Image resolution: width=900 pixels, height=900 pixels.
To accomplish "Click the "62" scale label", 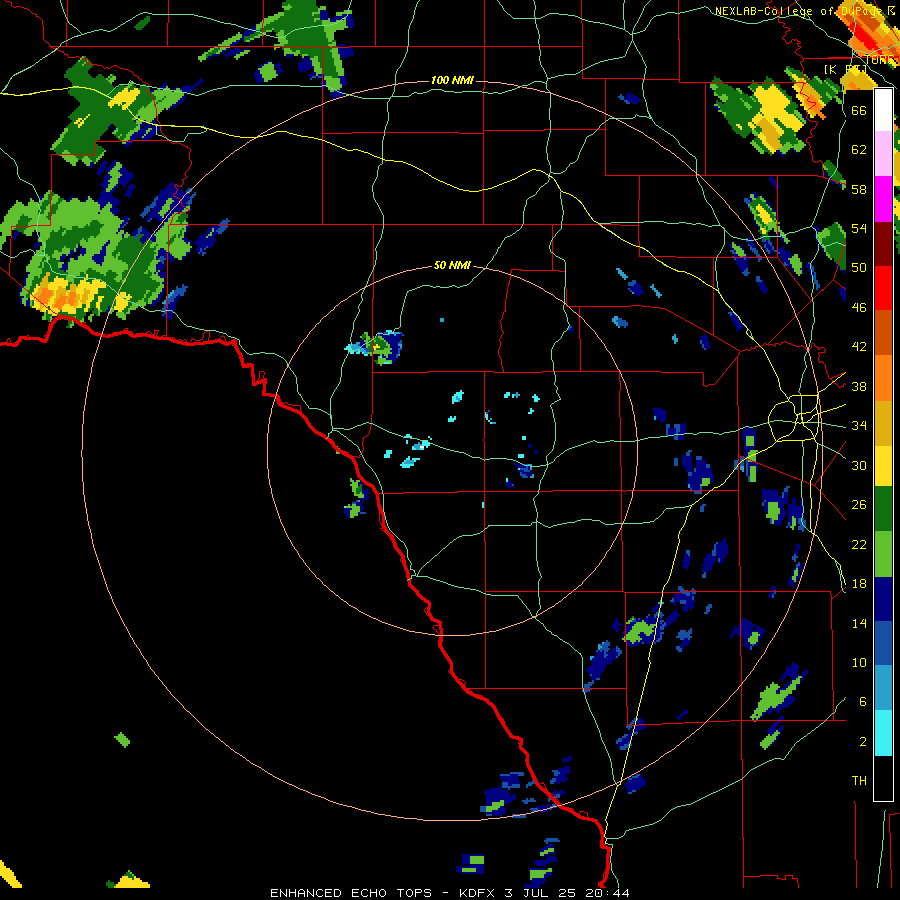I will click(x=859, y=150).
